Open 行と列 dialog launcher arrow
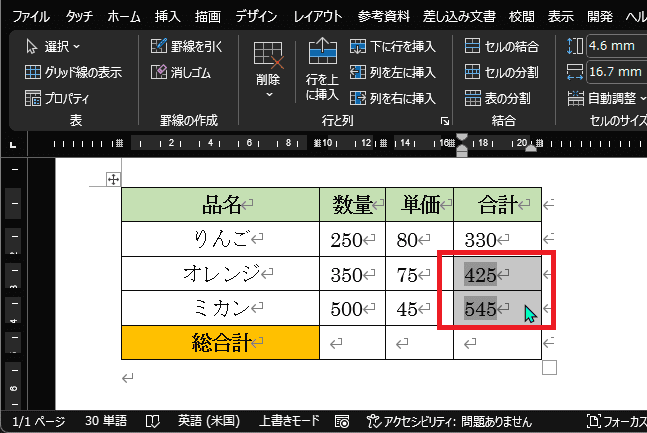Image resolution: width=647 pixels, height=433 pixels. coord(444,121)
